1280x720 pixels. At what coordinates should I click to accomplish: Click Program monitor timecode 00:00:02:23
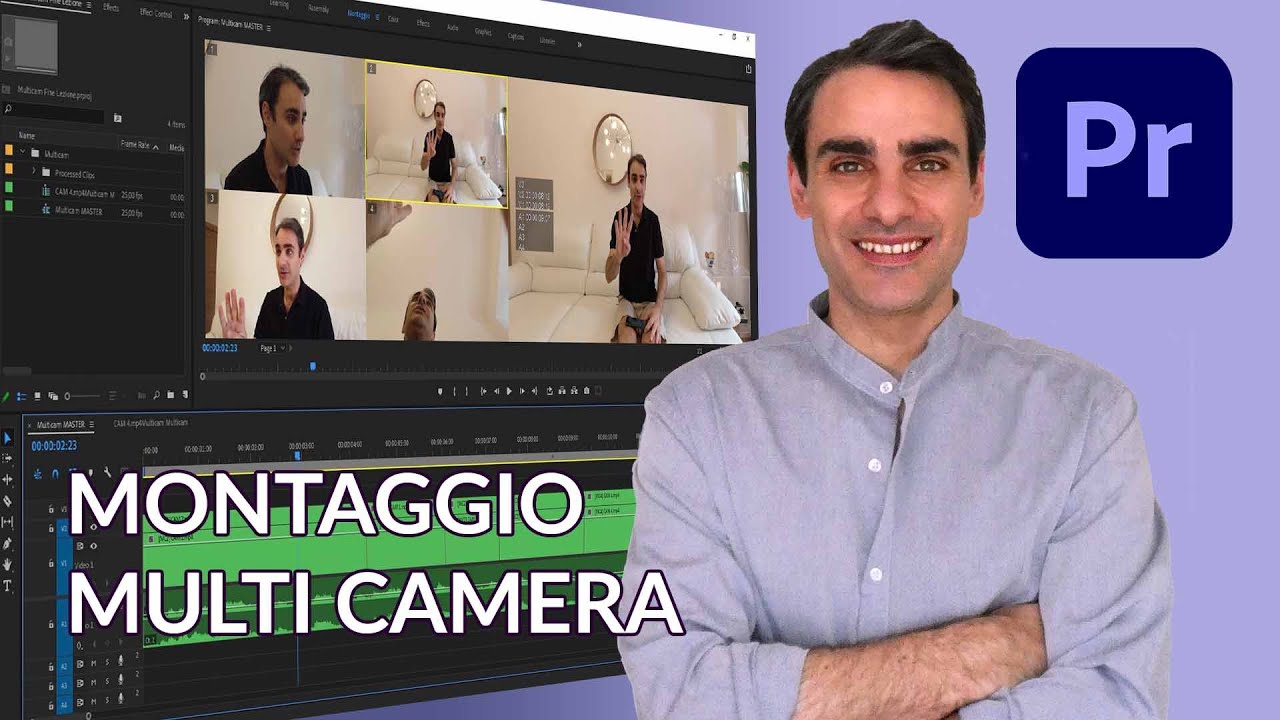click(219, 348)
